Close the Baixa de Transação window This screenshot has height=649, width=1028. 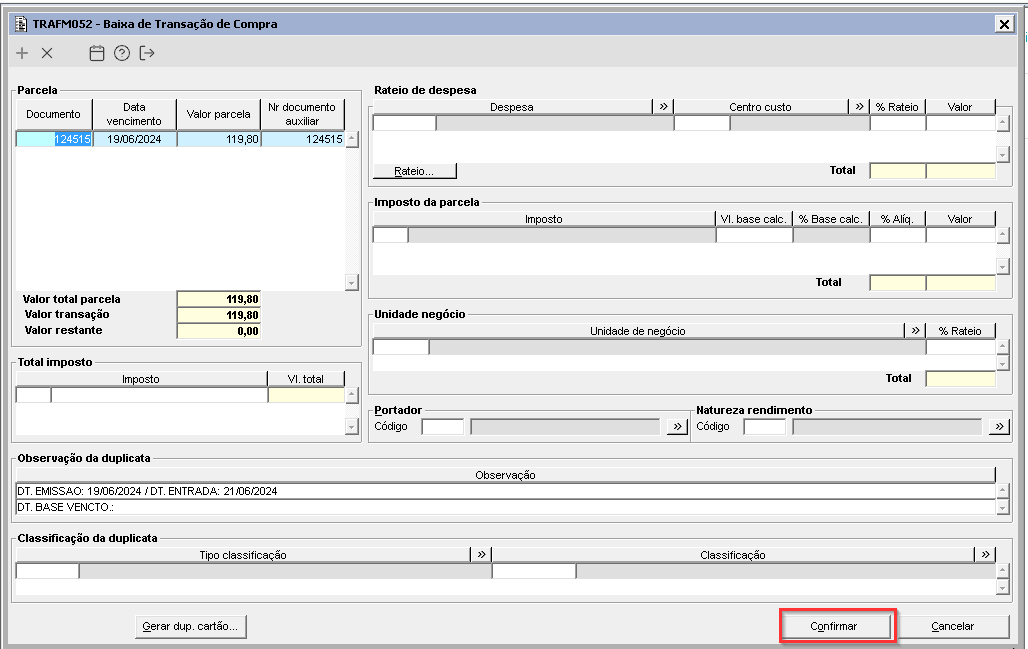point(1004,24)
